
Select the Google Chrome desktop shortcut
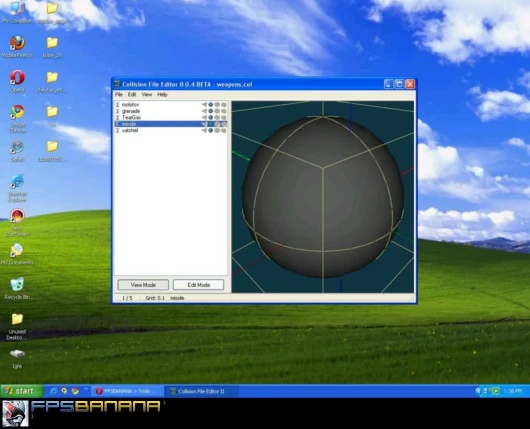click(17, 119)
